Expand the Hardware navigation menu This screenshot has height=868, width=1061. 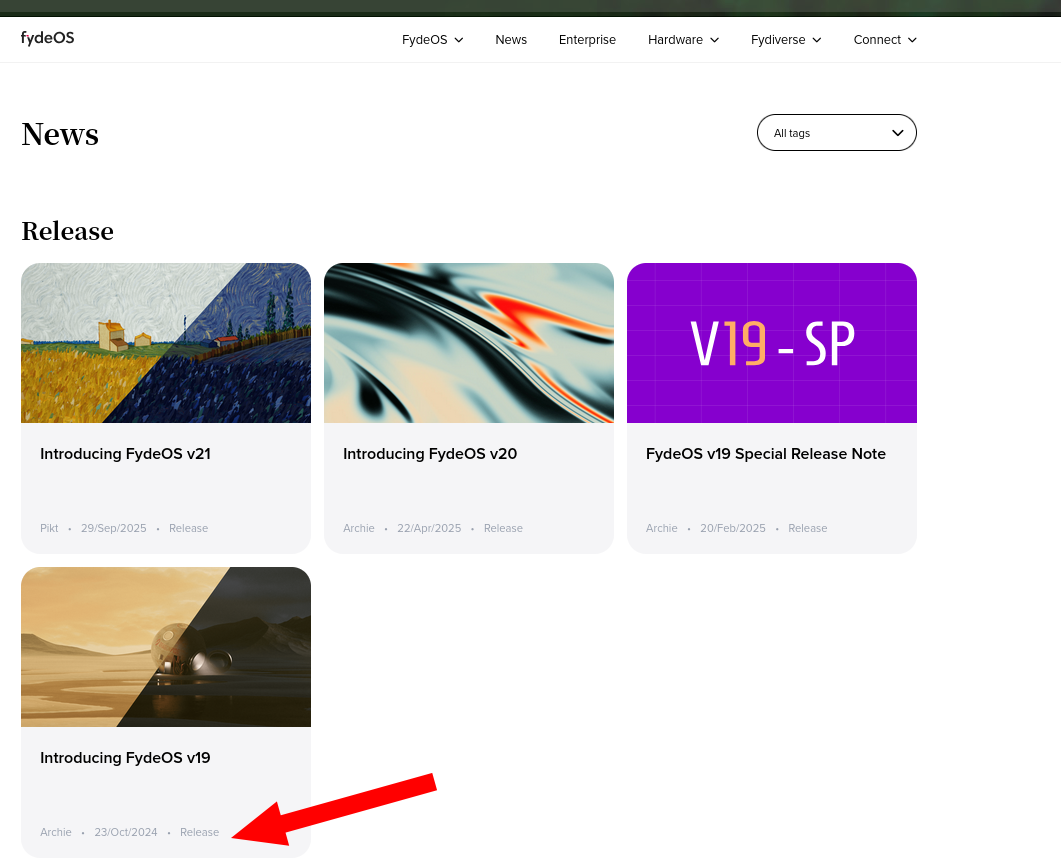(683, 40)
